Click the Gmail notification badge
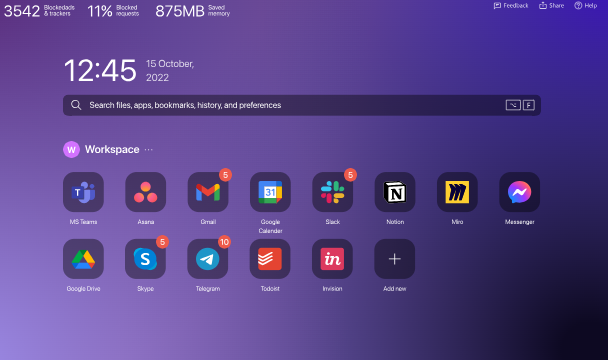Image resolution: width=608 pixels, height=360 pixels. point(225,175)
